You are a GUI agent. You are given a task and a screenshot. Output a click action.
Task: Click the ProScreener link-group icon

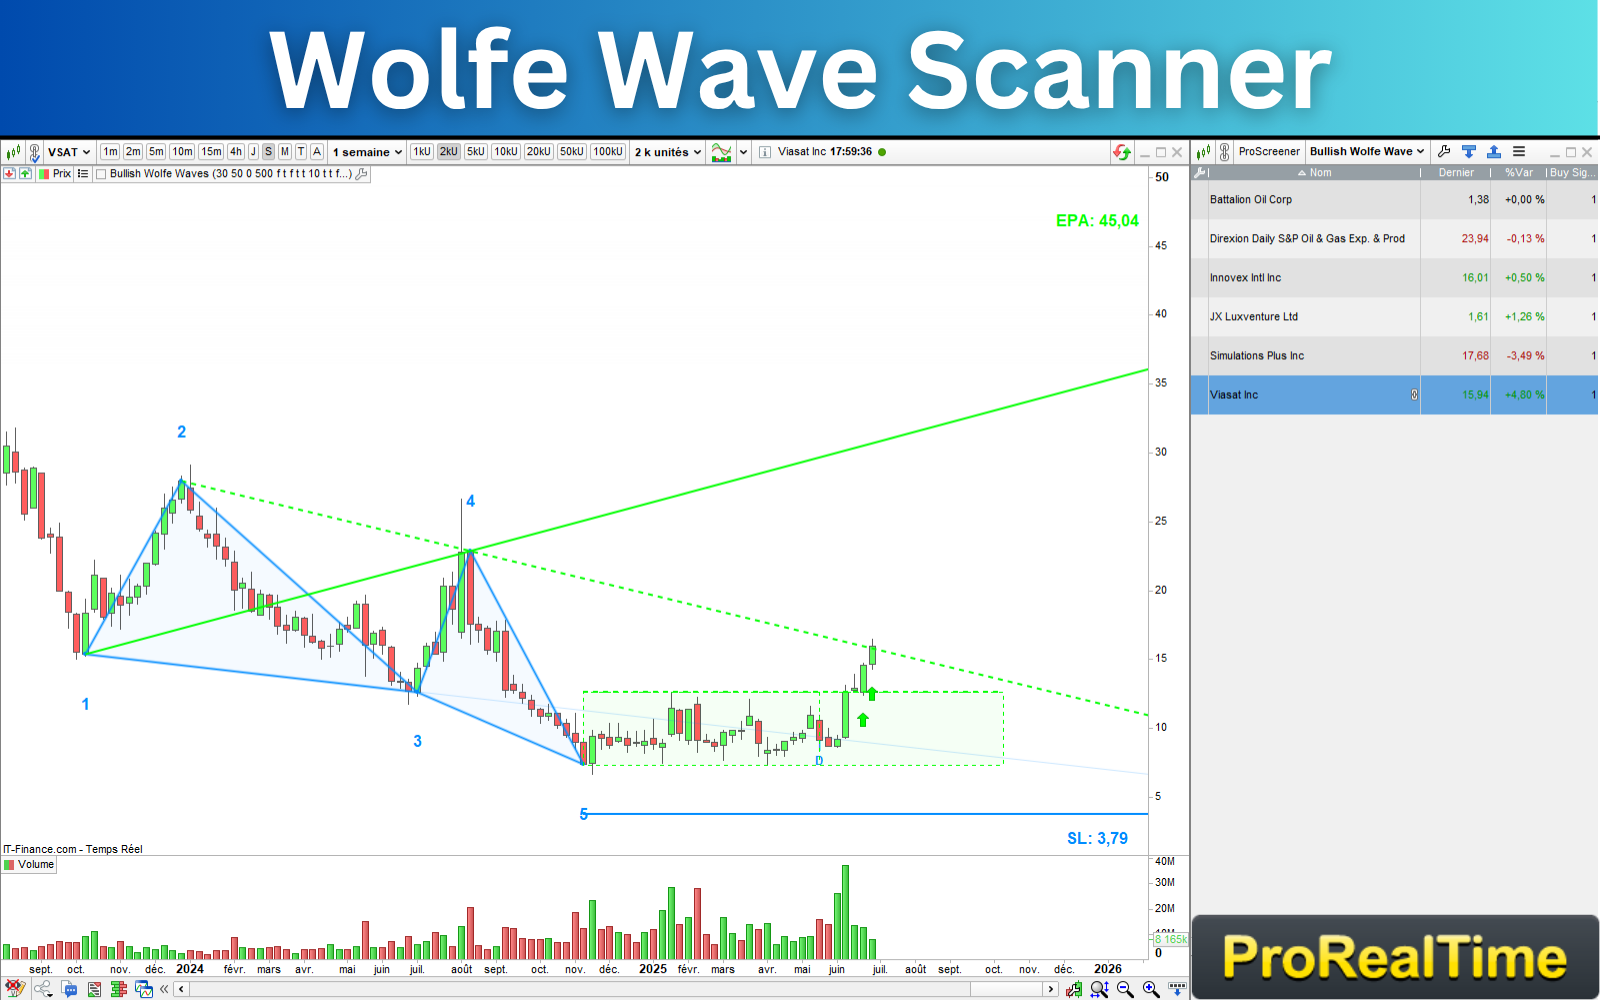pyautogui.click(x=1224, y=152)
